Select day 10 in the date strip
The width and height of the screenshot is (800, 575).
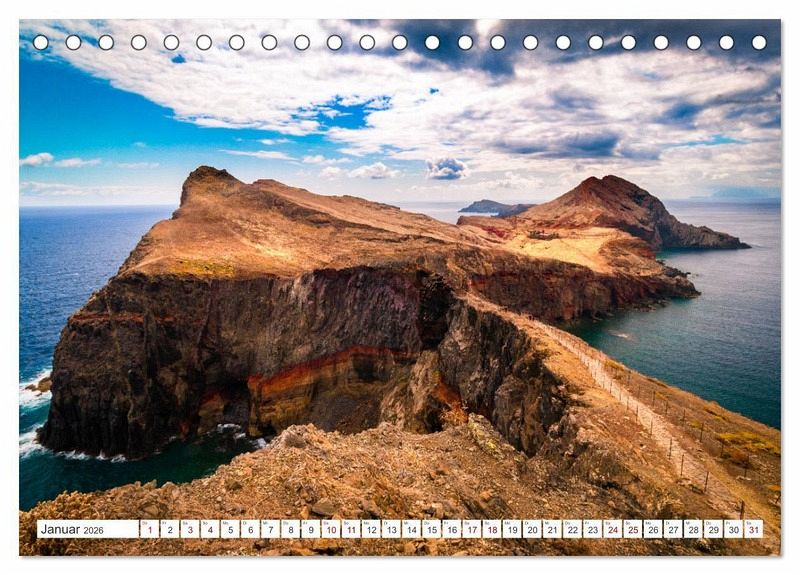[x=331, y=529]
